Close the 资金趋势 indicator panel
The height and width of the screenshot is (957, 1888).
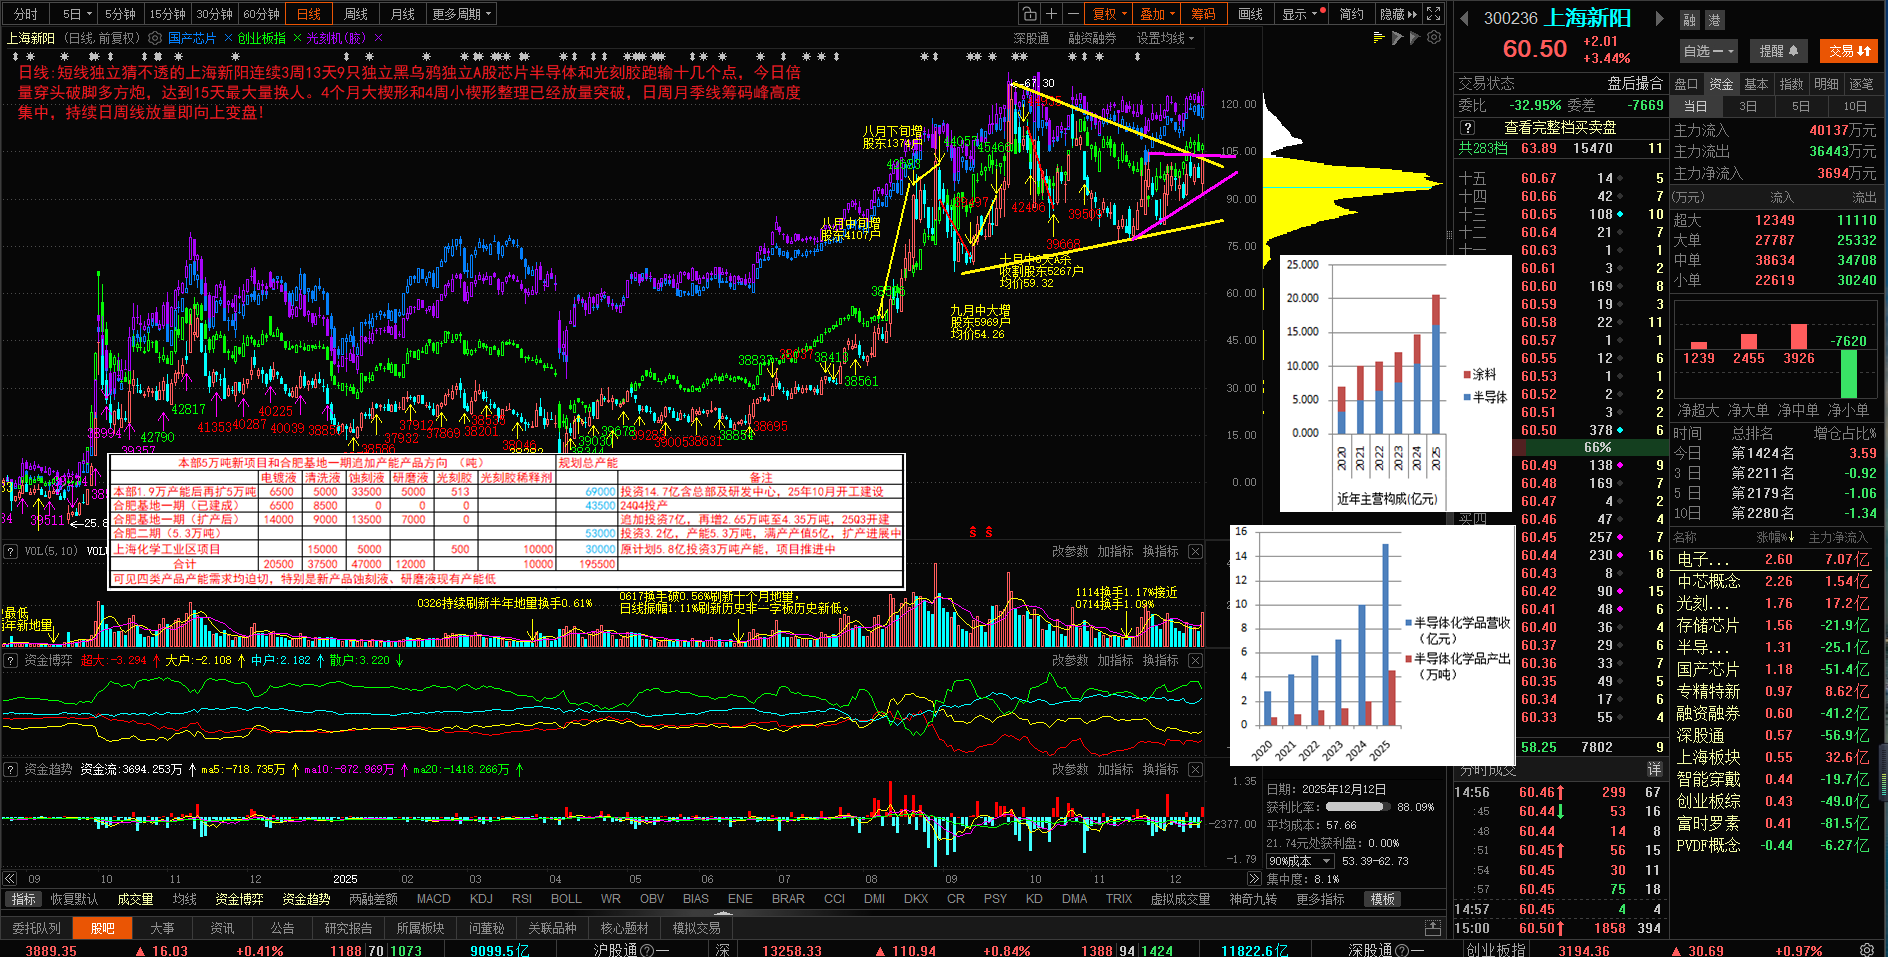(1195, 769)
